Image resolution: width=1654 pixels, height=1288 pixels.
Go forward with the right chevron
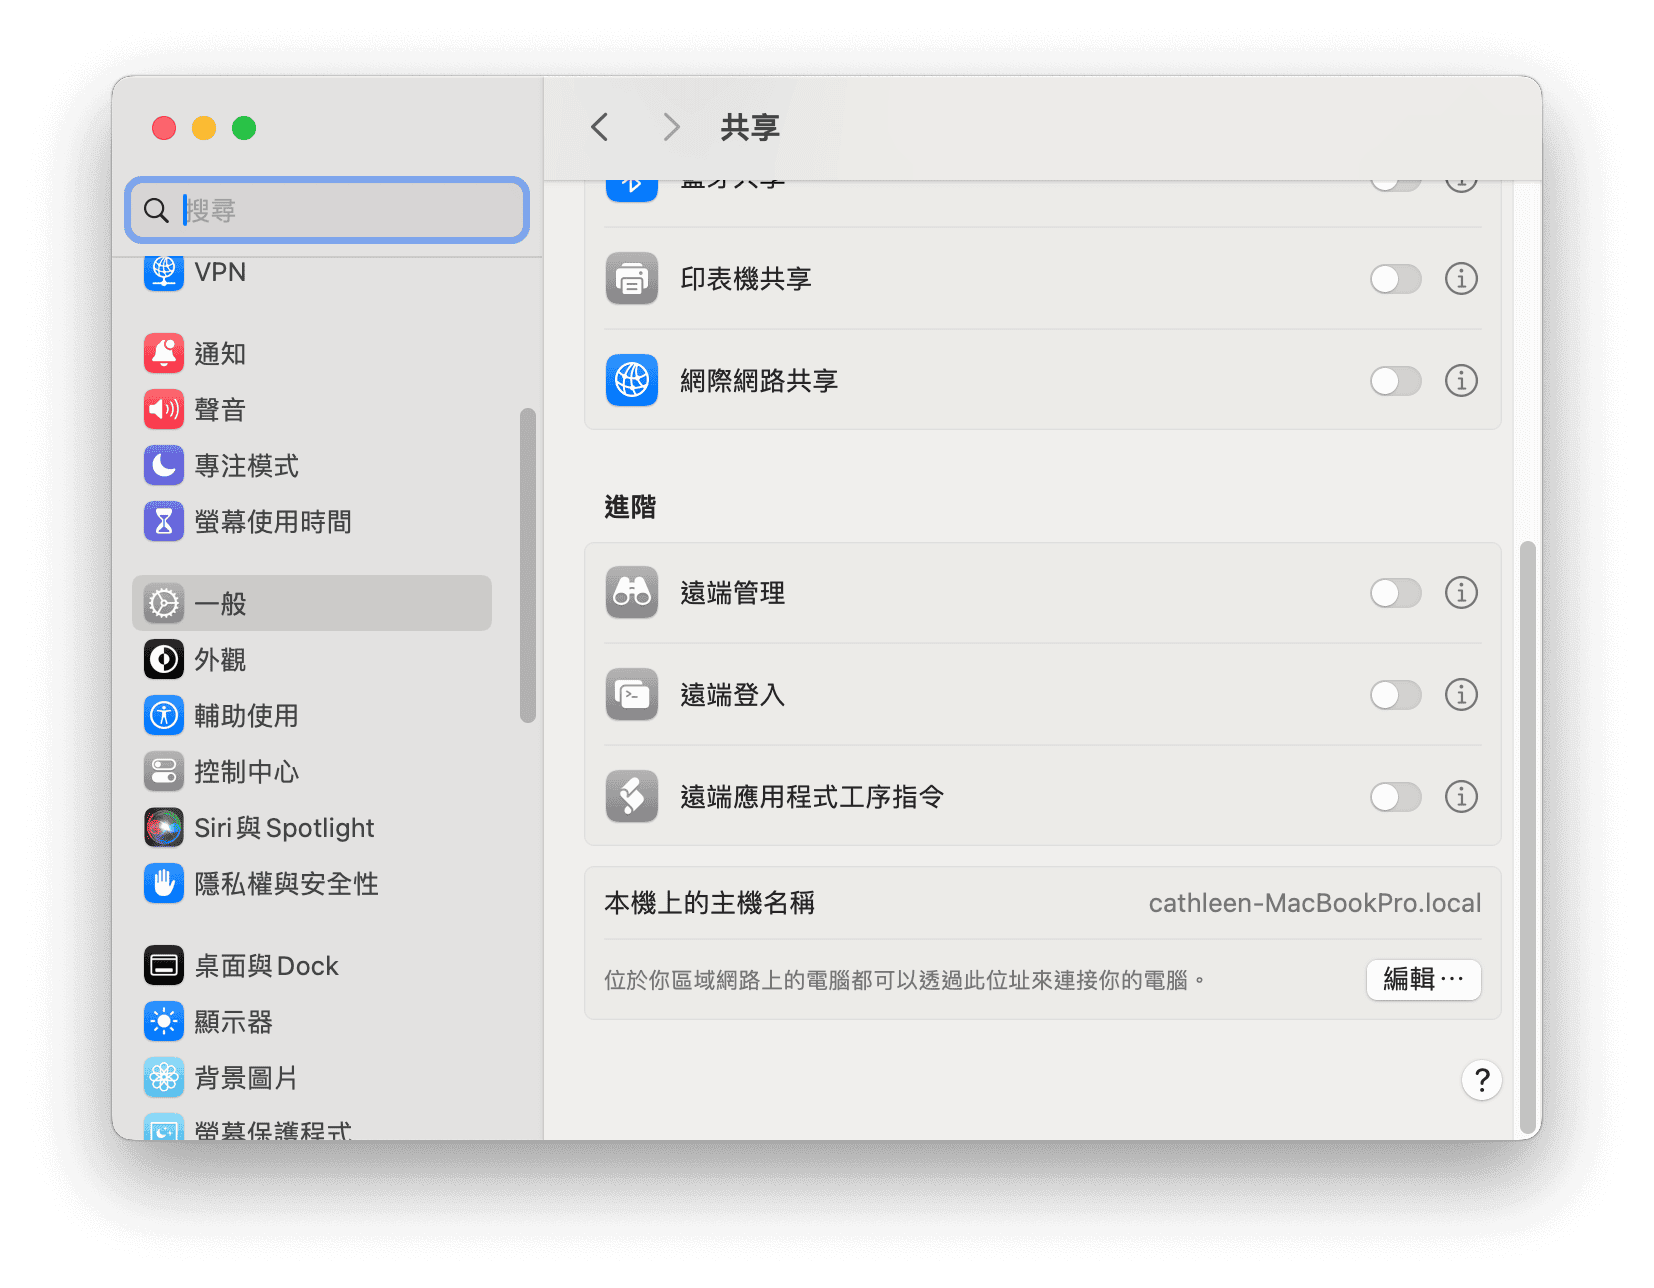[671, 127]
